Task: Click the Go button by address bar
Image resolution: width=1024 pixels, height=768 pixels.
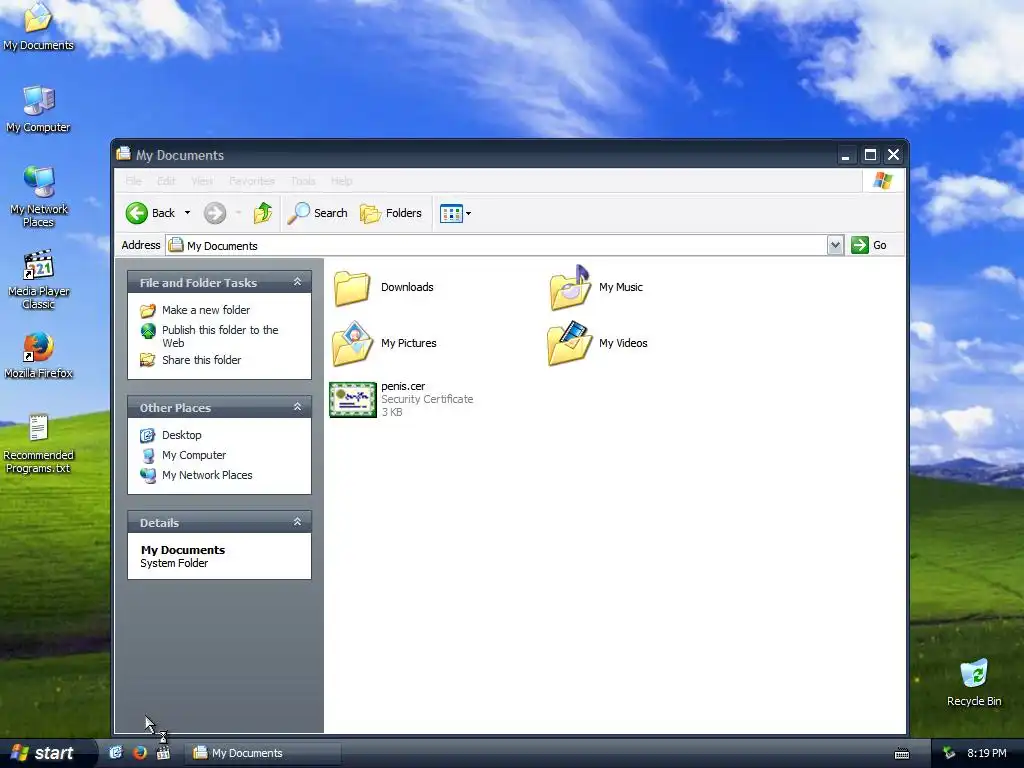Action: (869, 245)
